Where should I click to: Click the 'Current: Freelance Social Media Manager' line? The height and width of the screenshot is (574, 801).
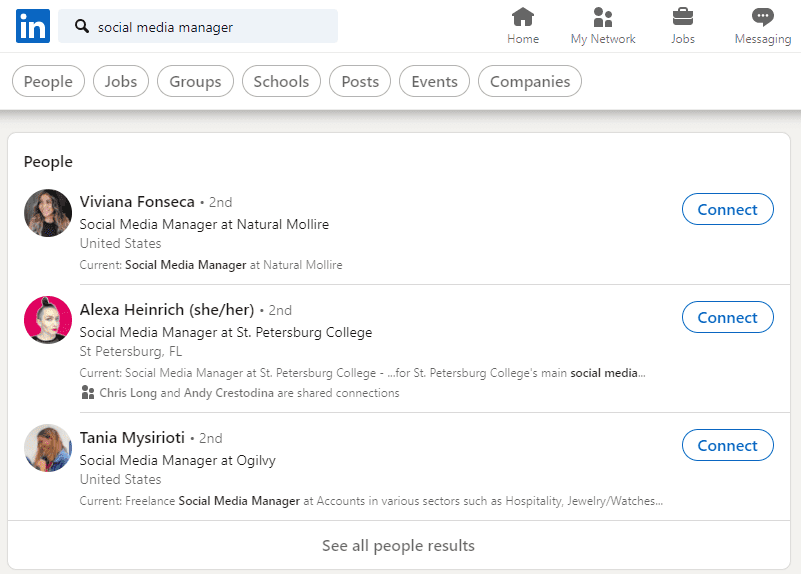[x=371, y=501]
